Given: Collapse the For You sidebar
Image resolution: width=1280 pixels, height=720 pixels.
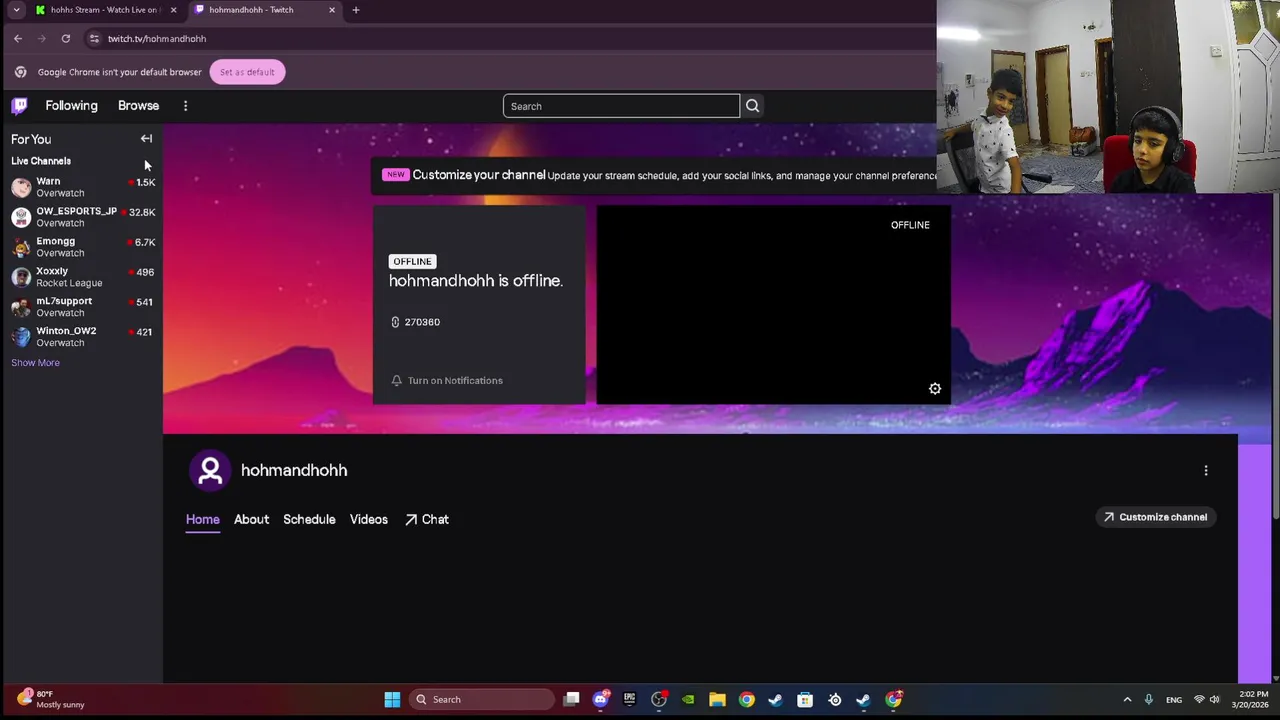Looking at the screenshot, I should [146, 139].
